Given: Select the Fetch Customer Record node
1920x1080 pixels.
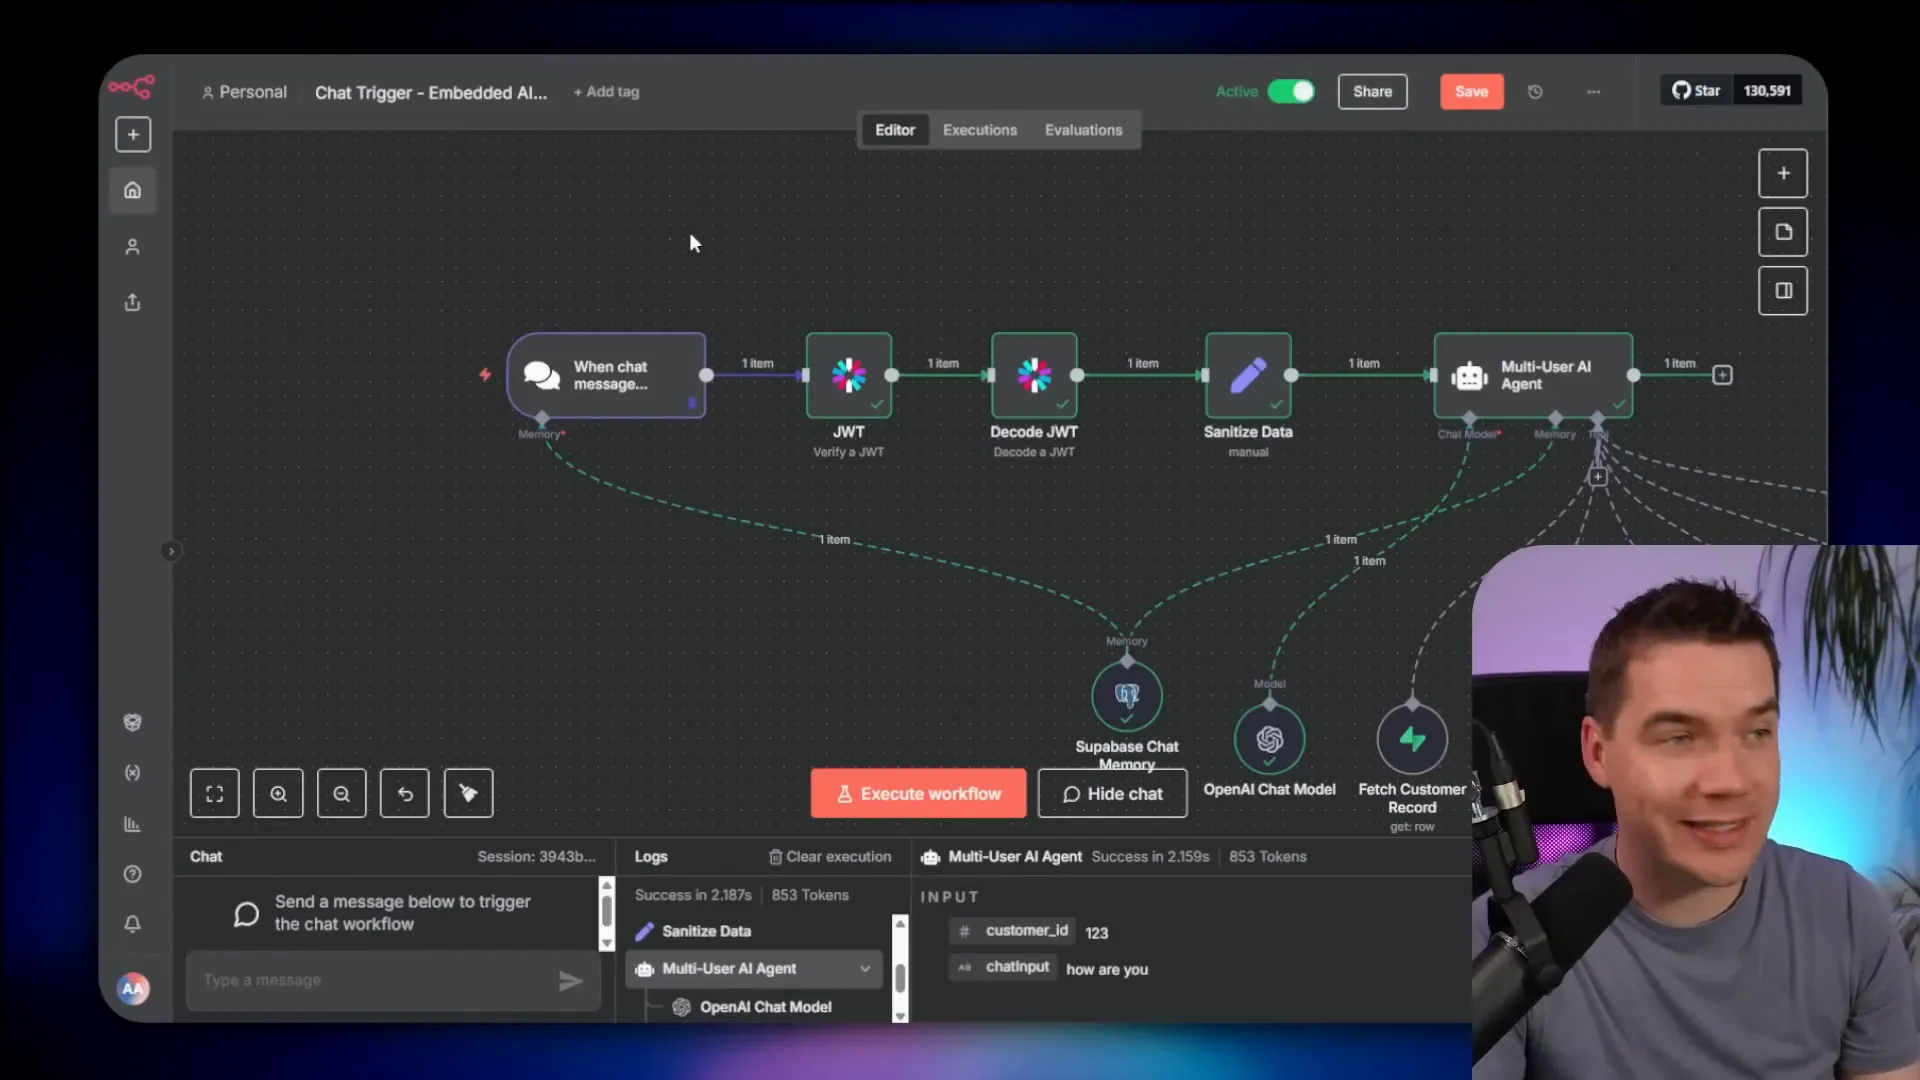Looking at the screenshot, I should pos(1412,739).
